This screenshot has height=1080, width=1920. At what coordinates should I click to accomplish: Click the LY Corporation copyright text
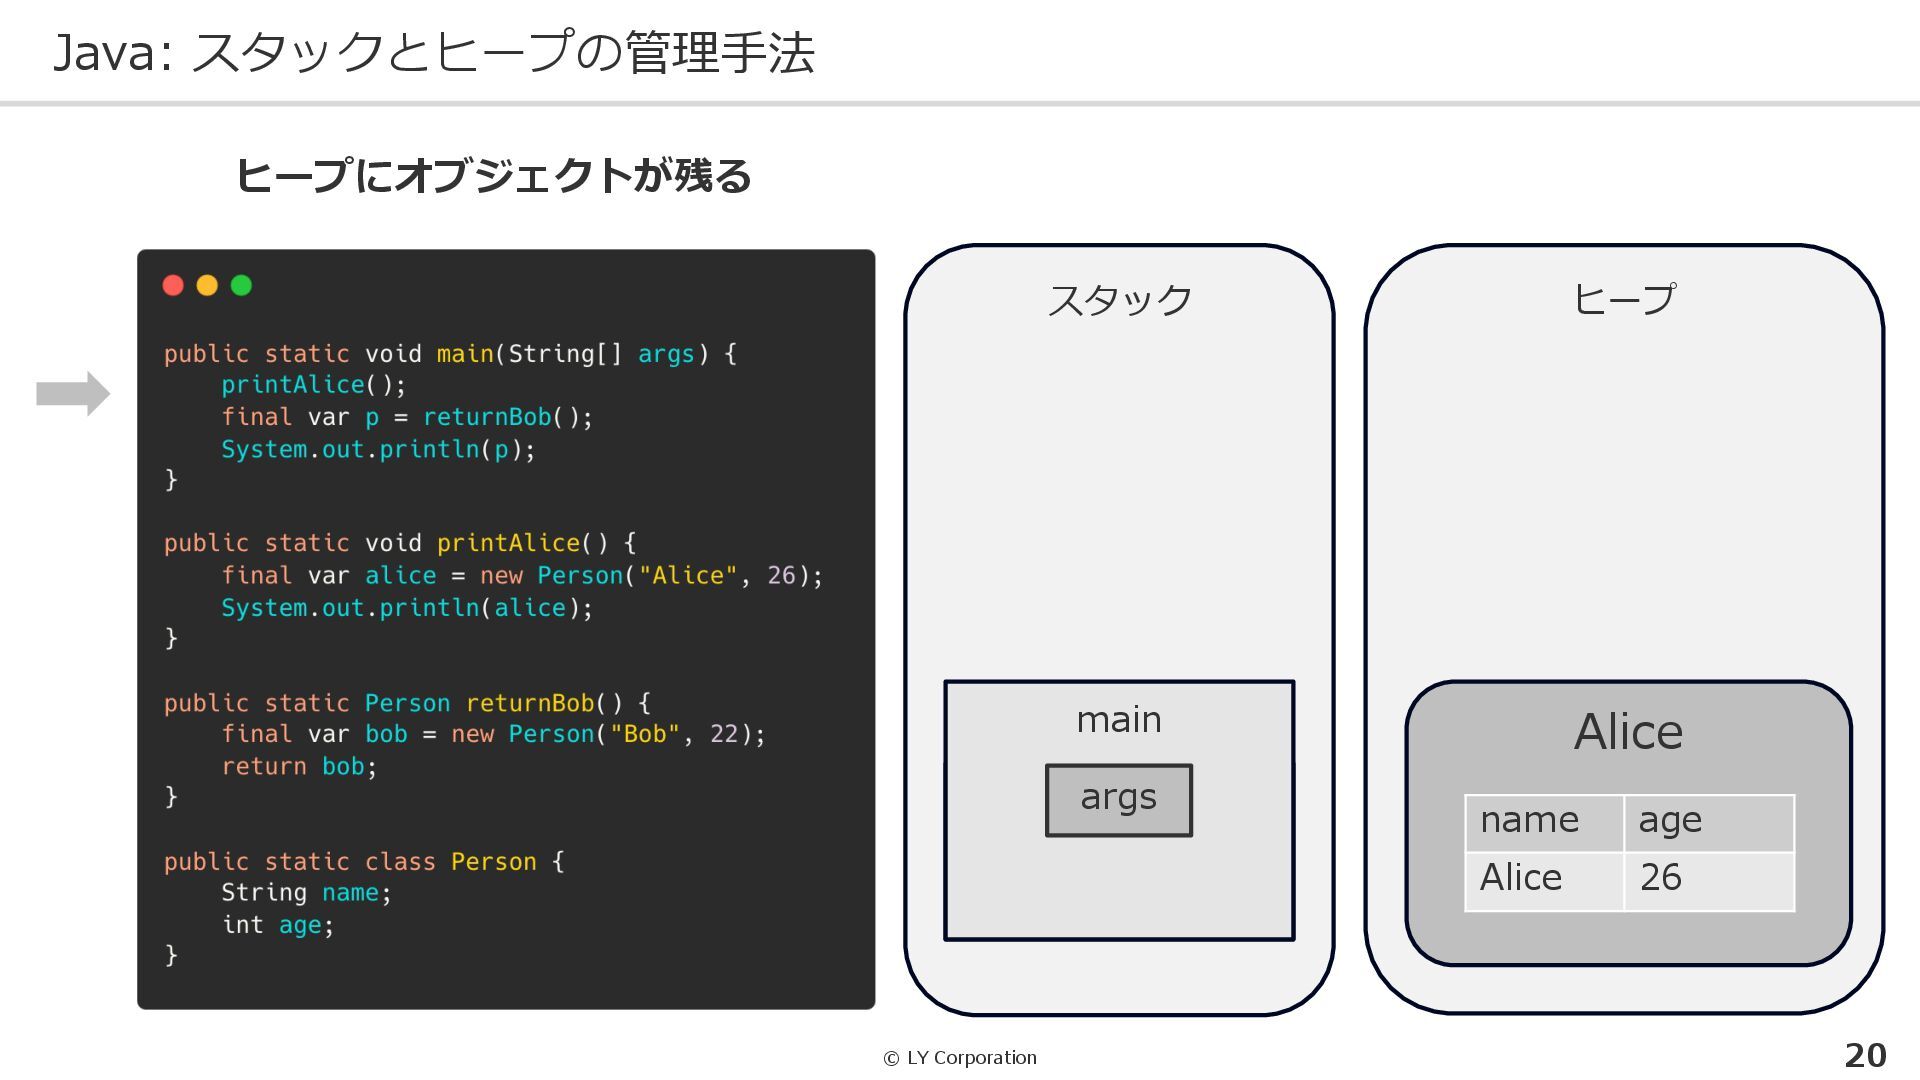tap(960, 1058)
